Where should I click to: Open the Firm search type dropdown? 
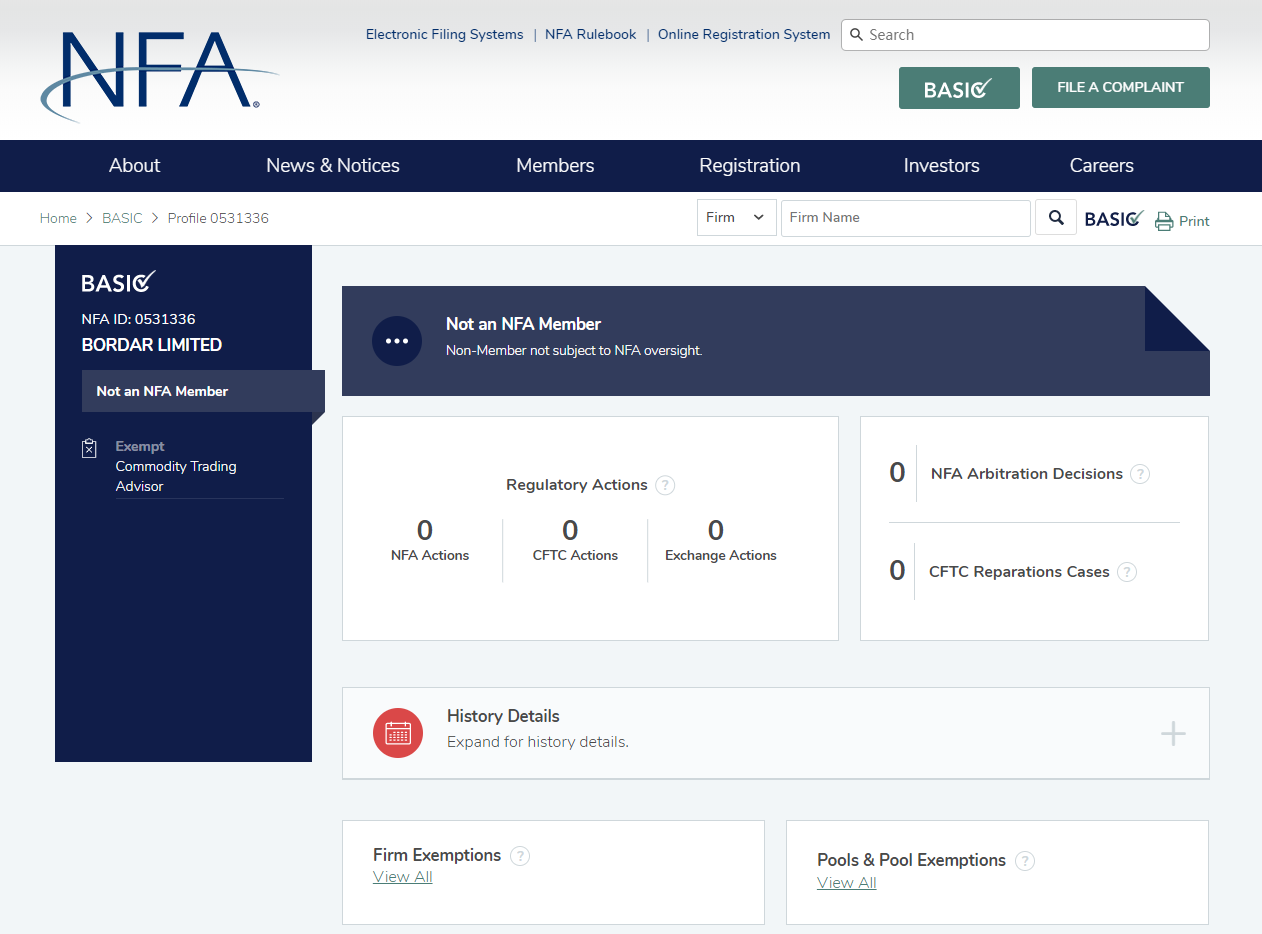click(x=737, y=217)
